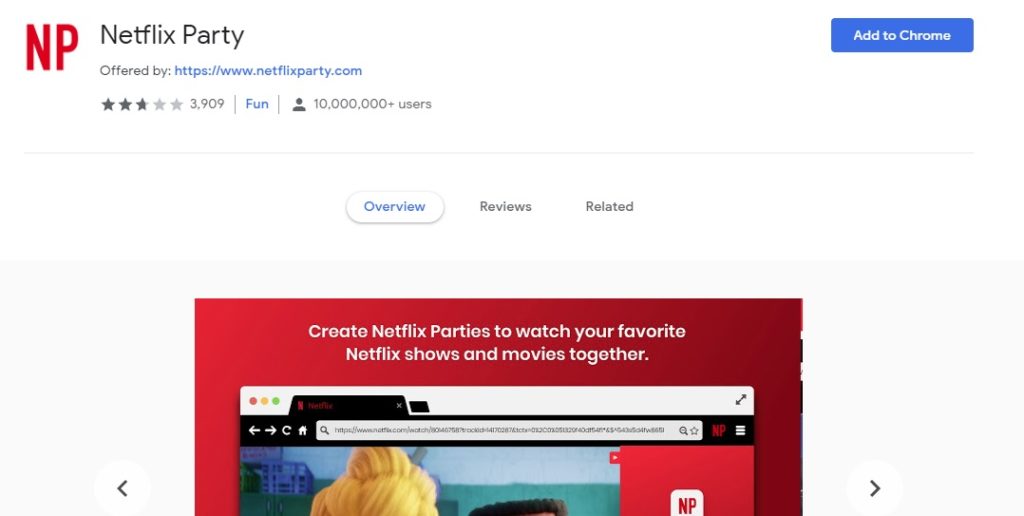Show next screenshot with right arrow

coord(874,488)
